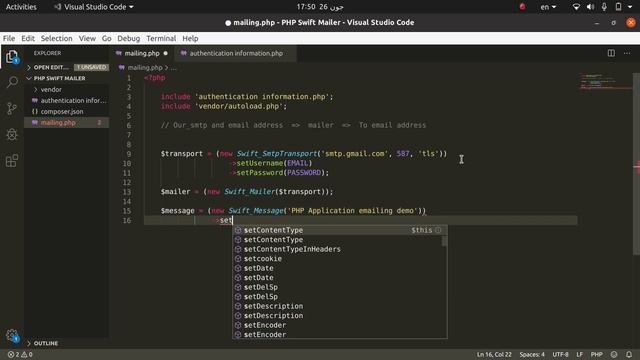Open the Search view in activity bar

tap(12, 82)
